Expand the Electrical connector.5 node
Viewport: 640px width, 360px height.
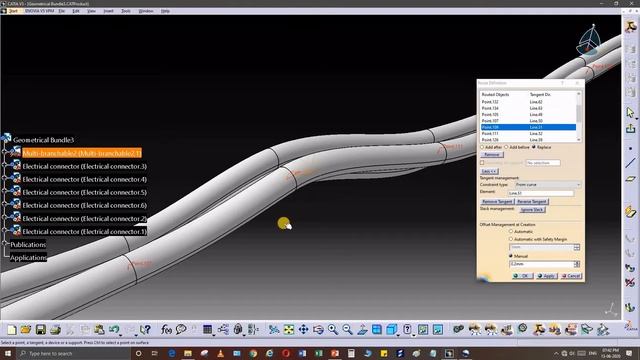(x=4, y=191)
